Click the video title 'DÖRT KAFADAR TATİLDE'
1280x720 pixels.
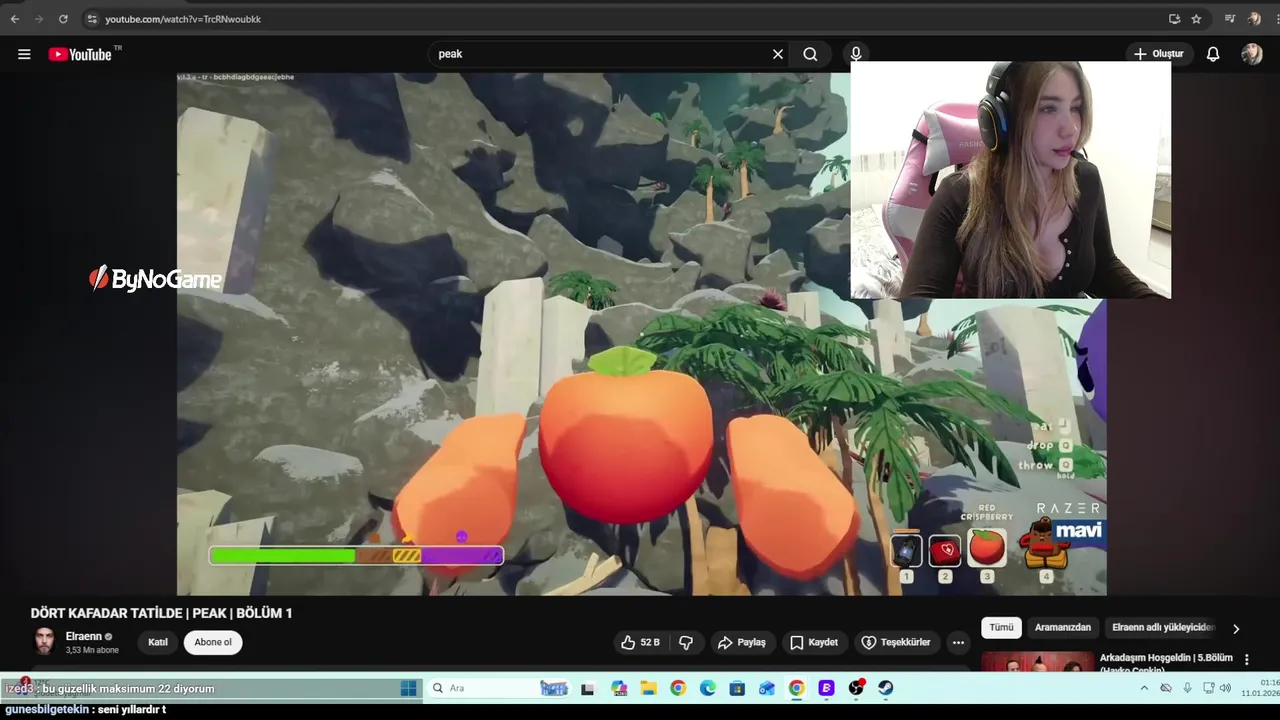(x=161, y=613)
